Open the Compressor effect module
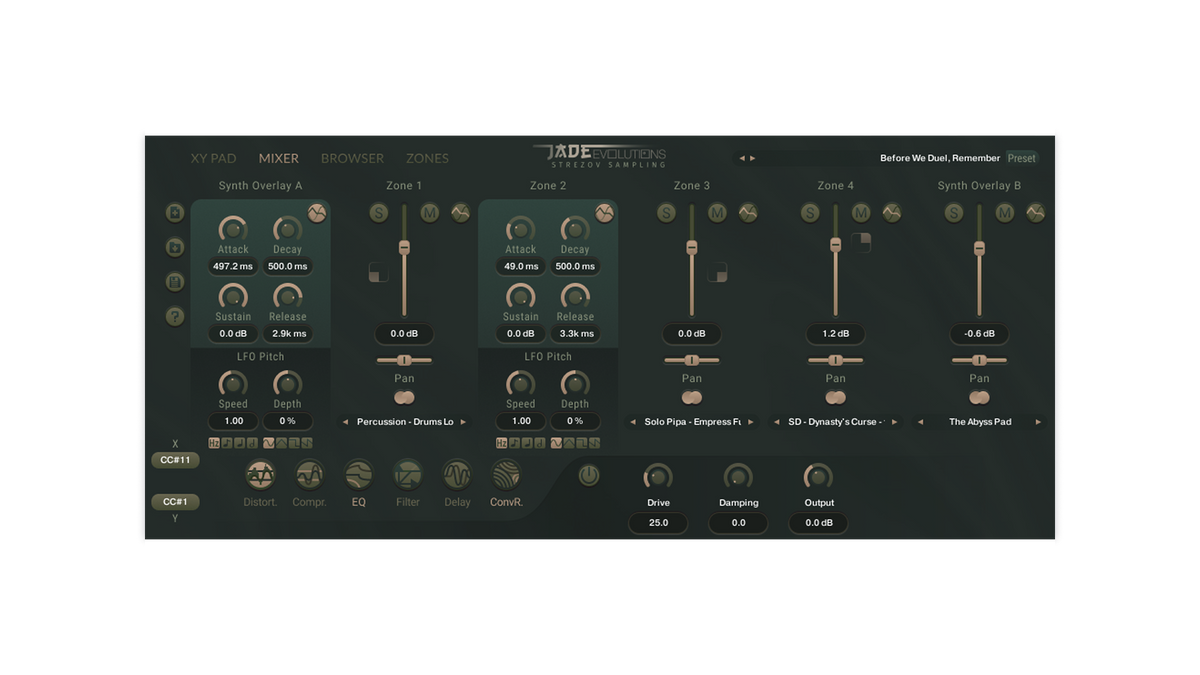This screenshot has width=1200, height=675. click(309, 475)
